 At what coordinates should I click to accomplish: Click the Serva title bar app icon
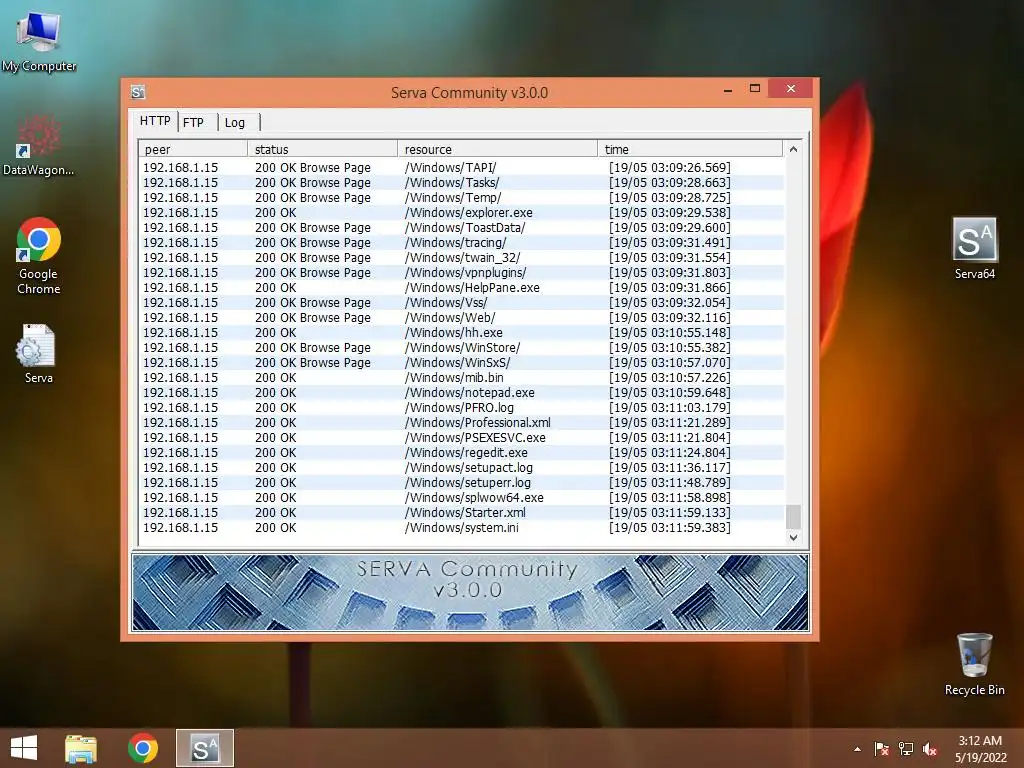coord(138,92)
